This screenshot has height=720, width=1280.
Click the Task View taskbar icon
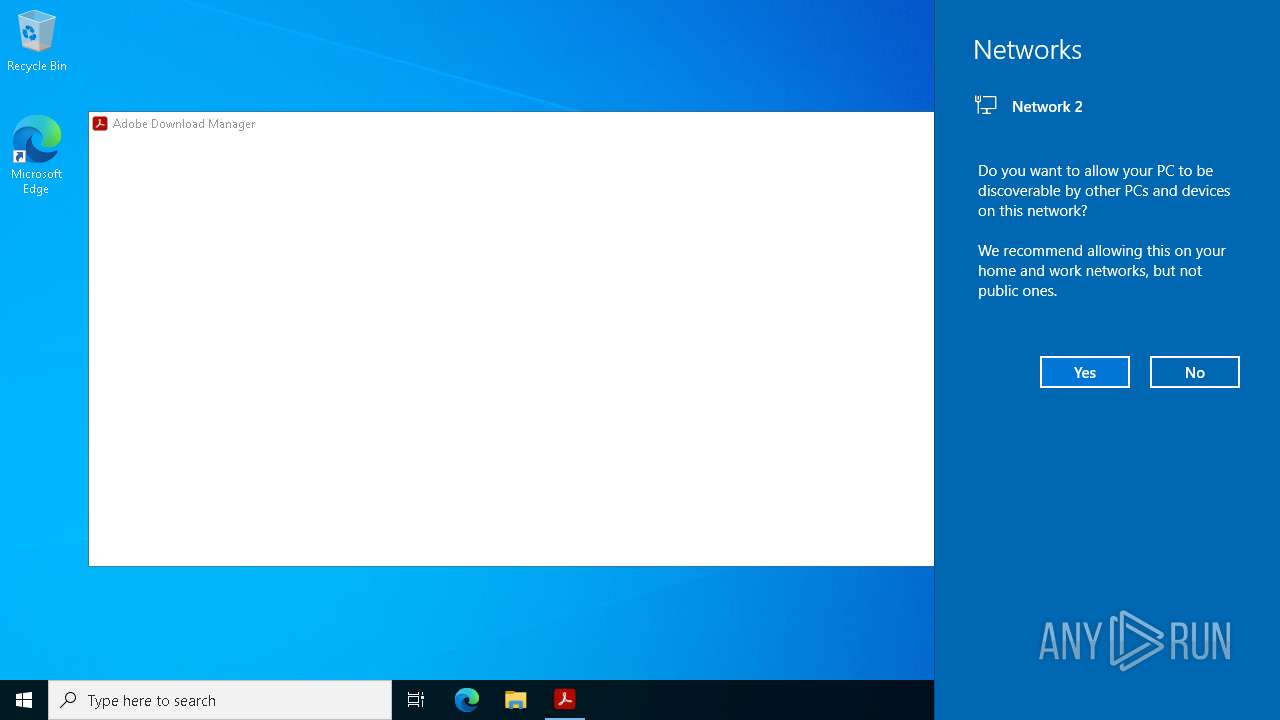tap(416, 700)
